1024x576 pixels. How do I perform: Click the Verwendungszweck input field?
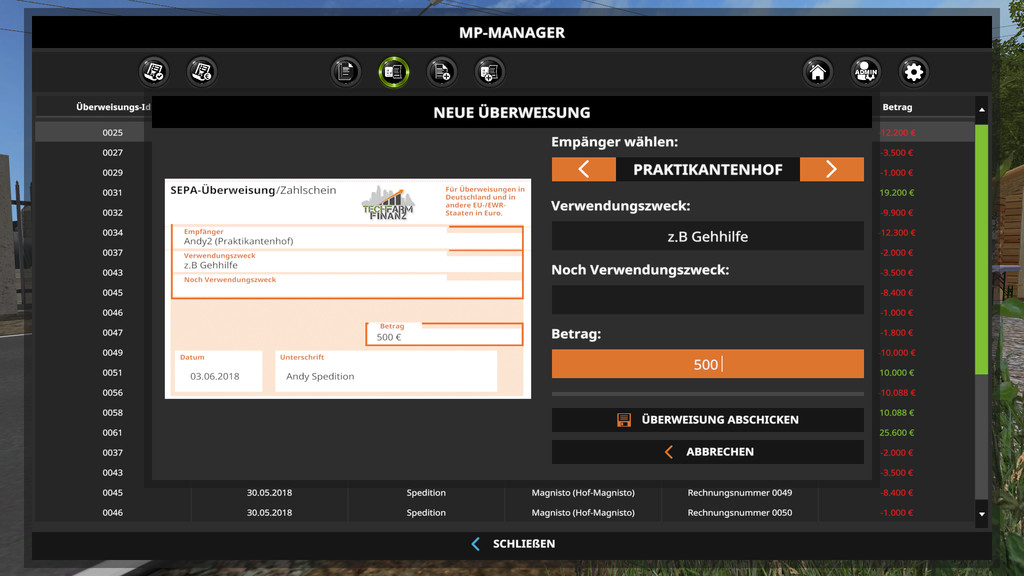(707, 236)
